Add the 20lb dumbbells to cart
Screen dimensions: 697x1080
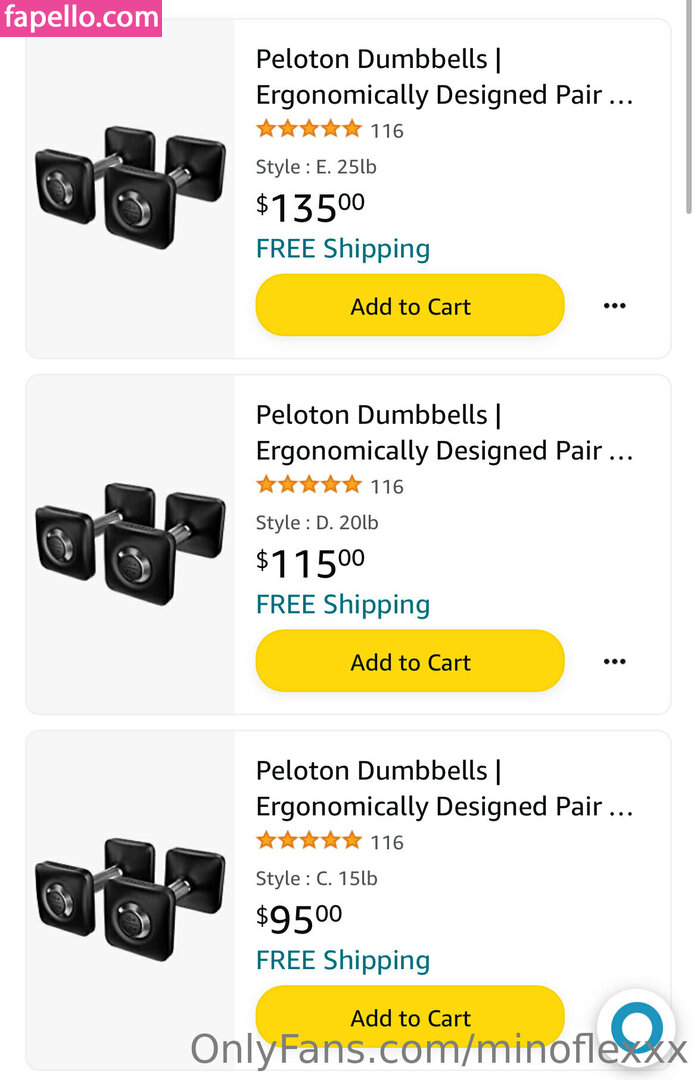[x=410, y=662]
